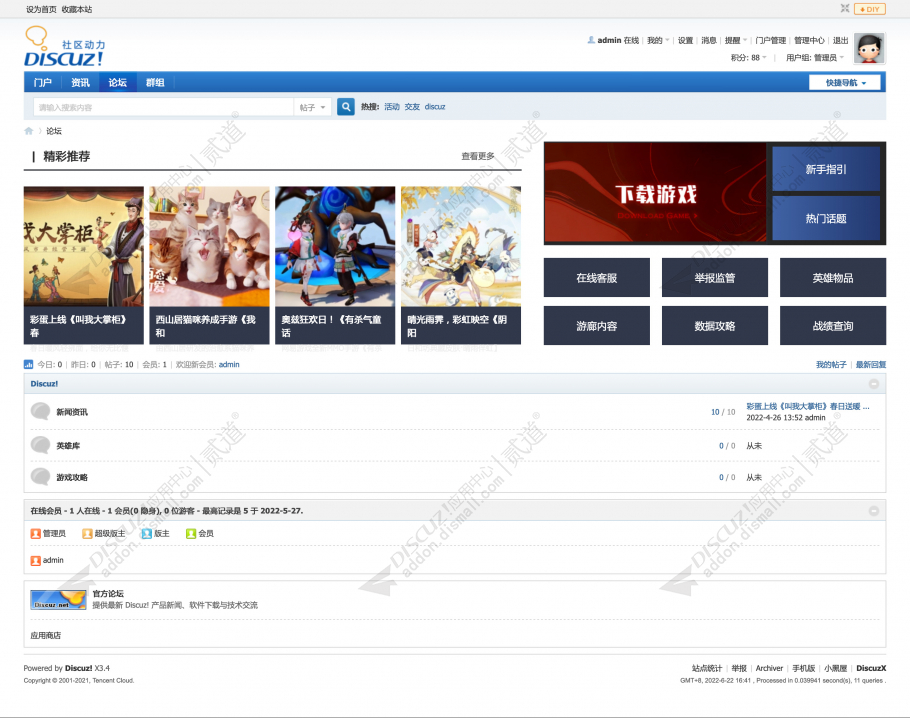The width and height of the screenshot is (910, 718).
Task: Click the 数据攻略 button
Action: pyautogui.click(x=714, y=326)
